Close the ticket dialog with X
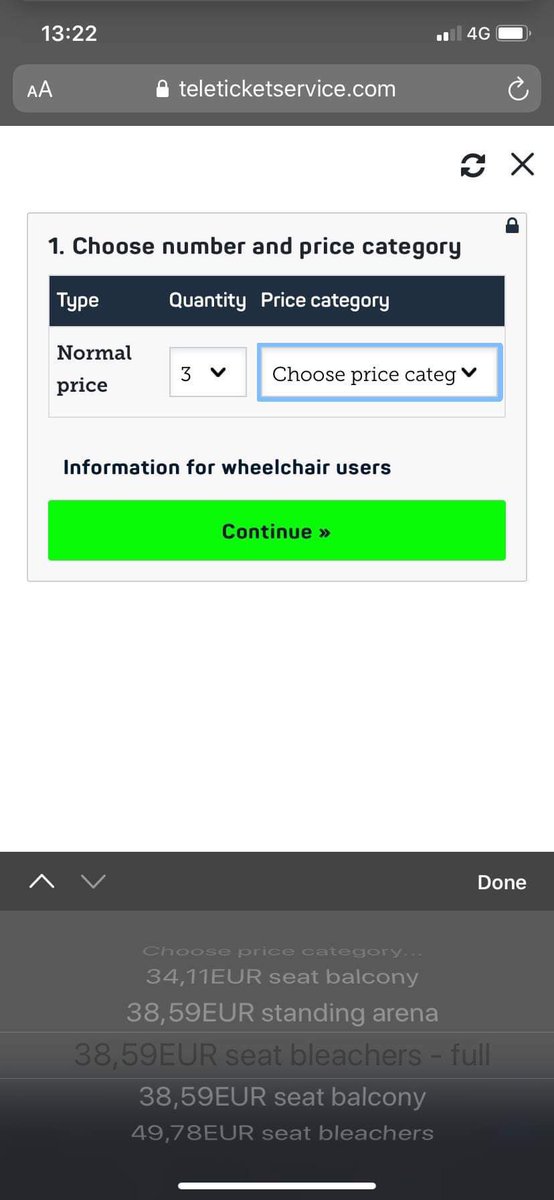Image resolution: width=554 pixels, height=1200 pixels. point(522,164)
